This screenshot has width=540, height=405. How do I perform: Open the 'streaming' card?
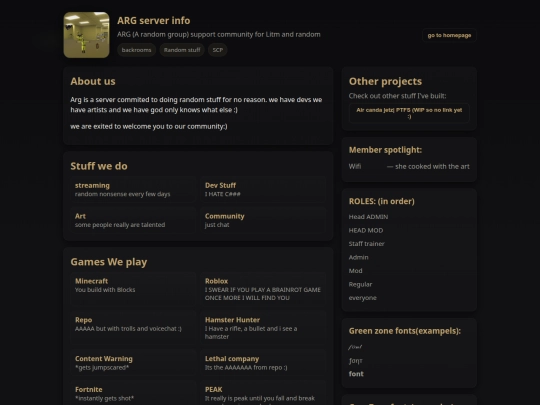tap(133, 189)
